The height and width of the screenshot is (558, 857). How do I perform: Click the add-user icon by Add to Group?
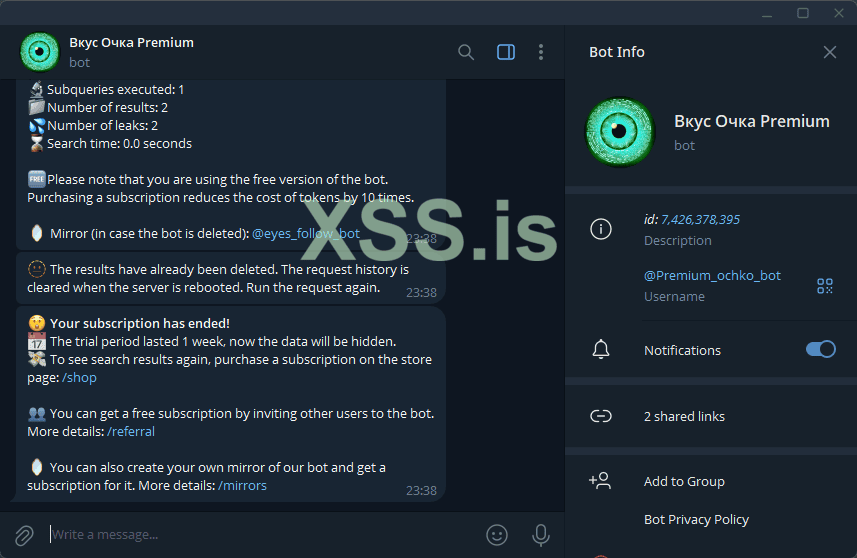coord(600,481)
